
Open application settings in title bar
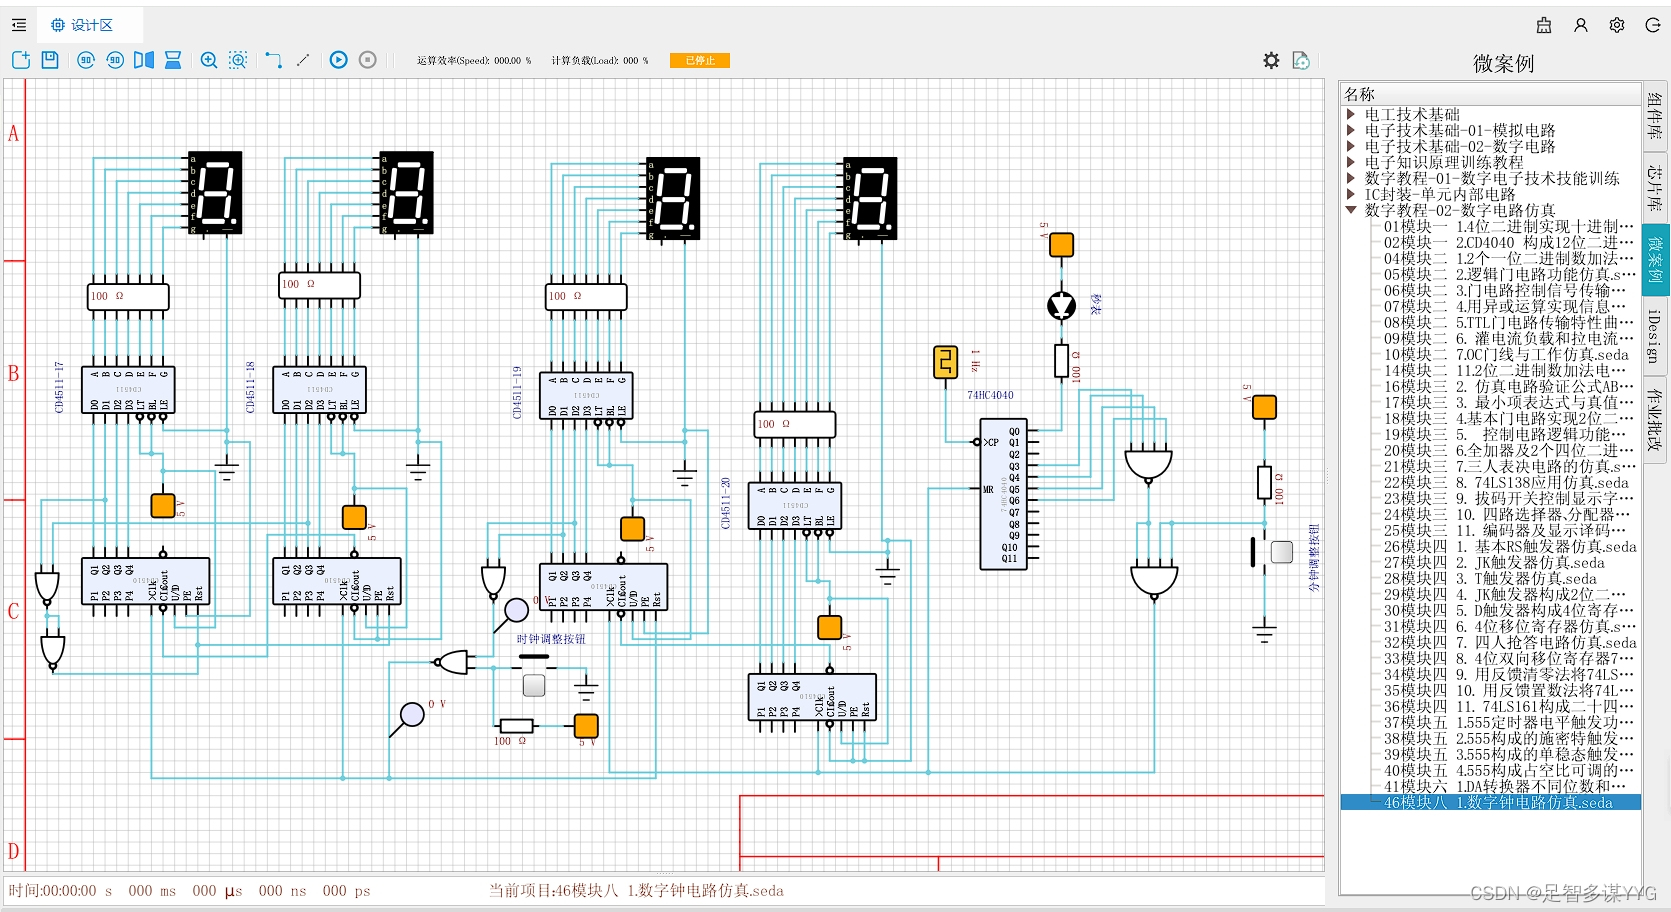[x=1617, y=25]
